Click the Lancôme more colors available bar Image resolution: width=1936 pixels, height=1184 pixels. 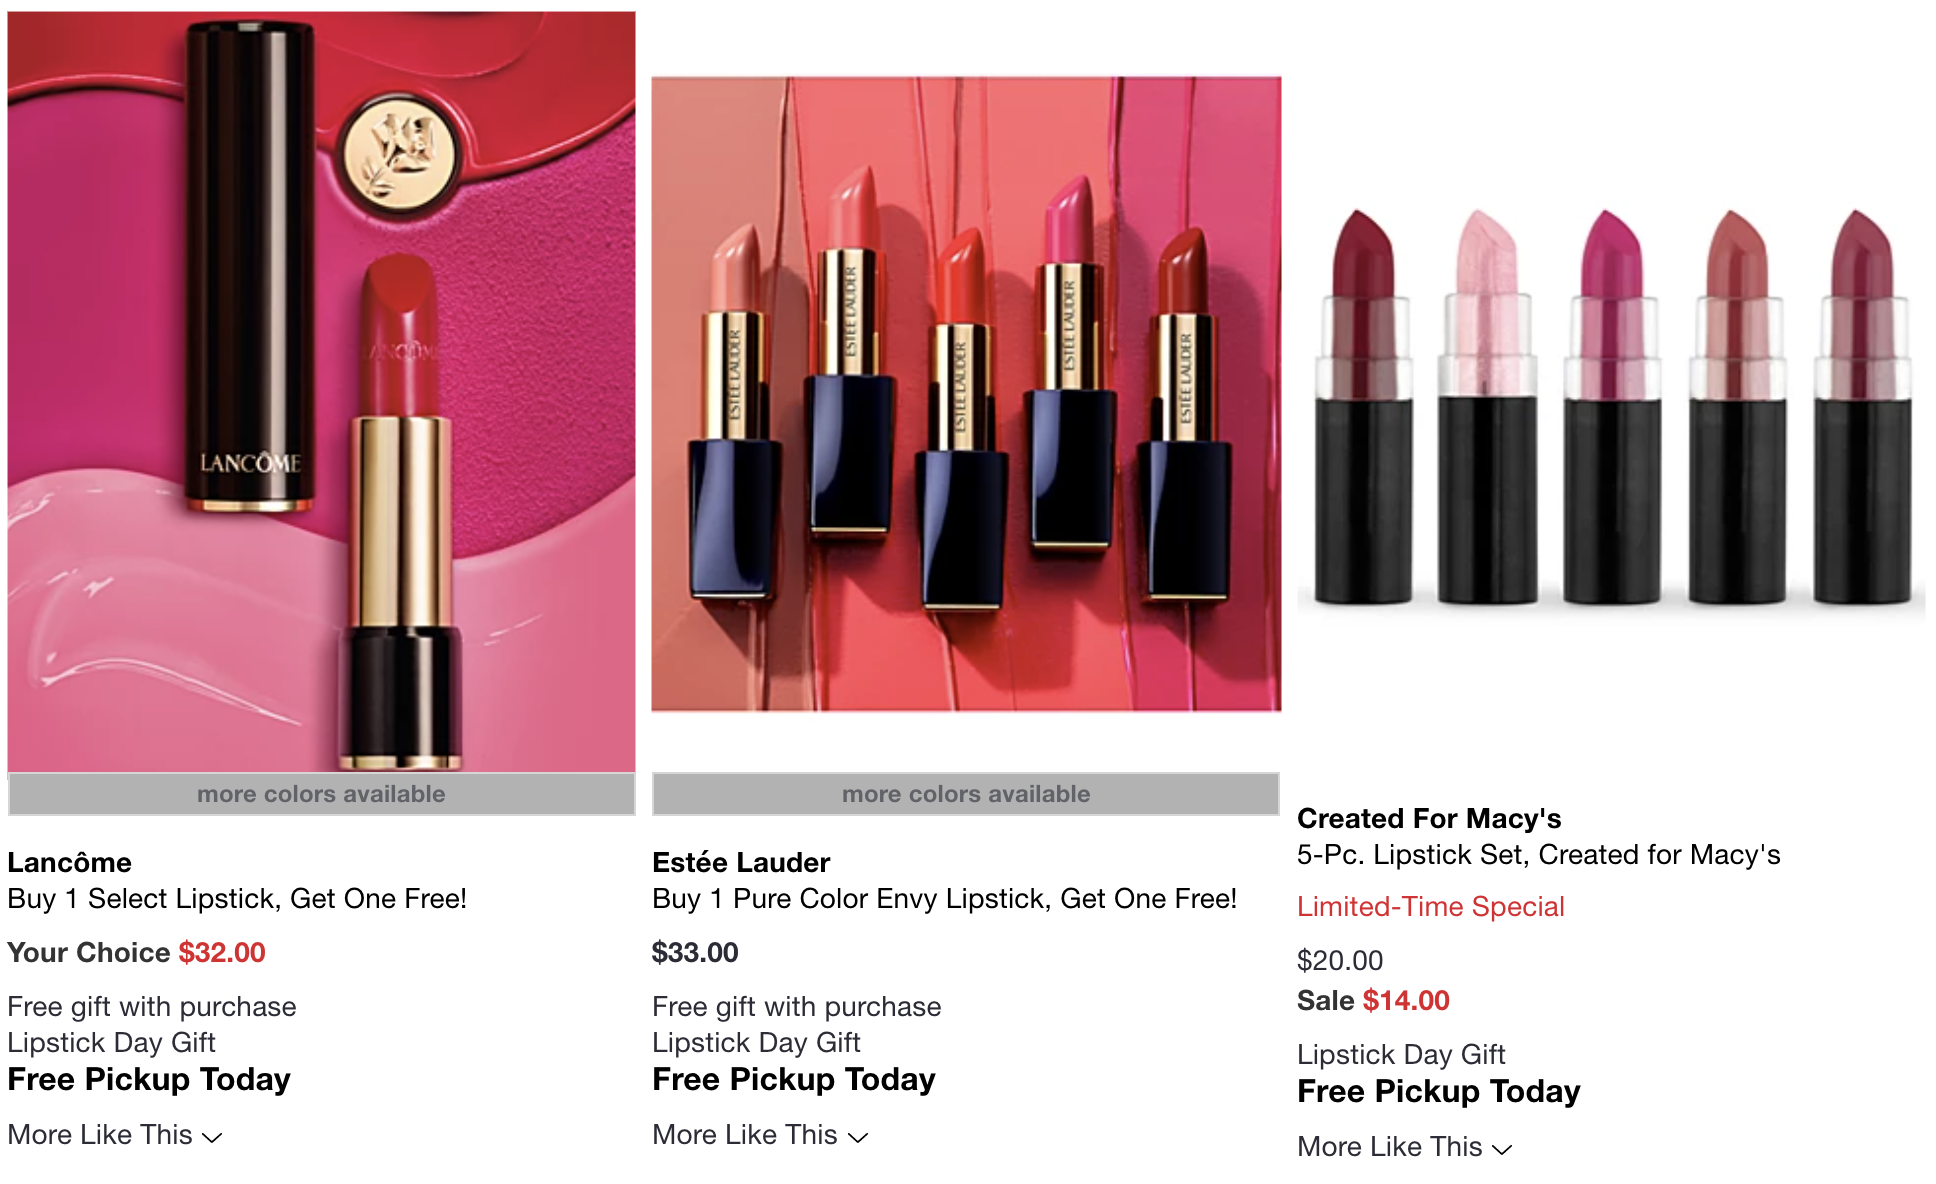321,794
